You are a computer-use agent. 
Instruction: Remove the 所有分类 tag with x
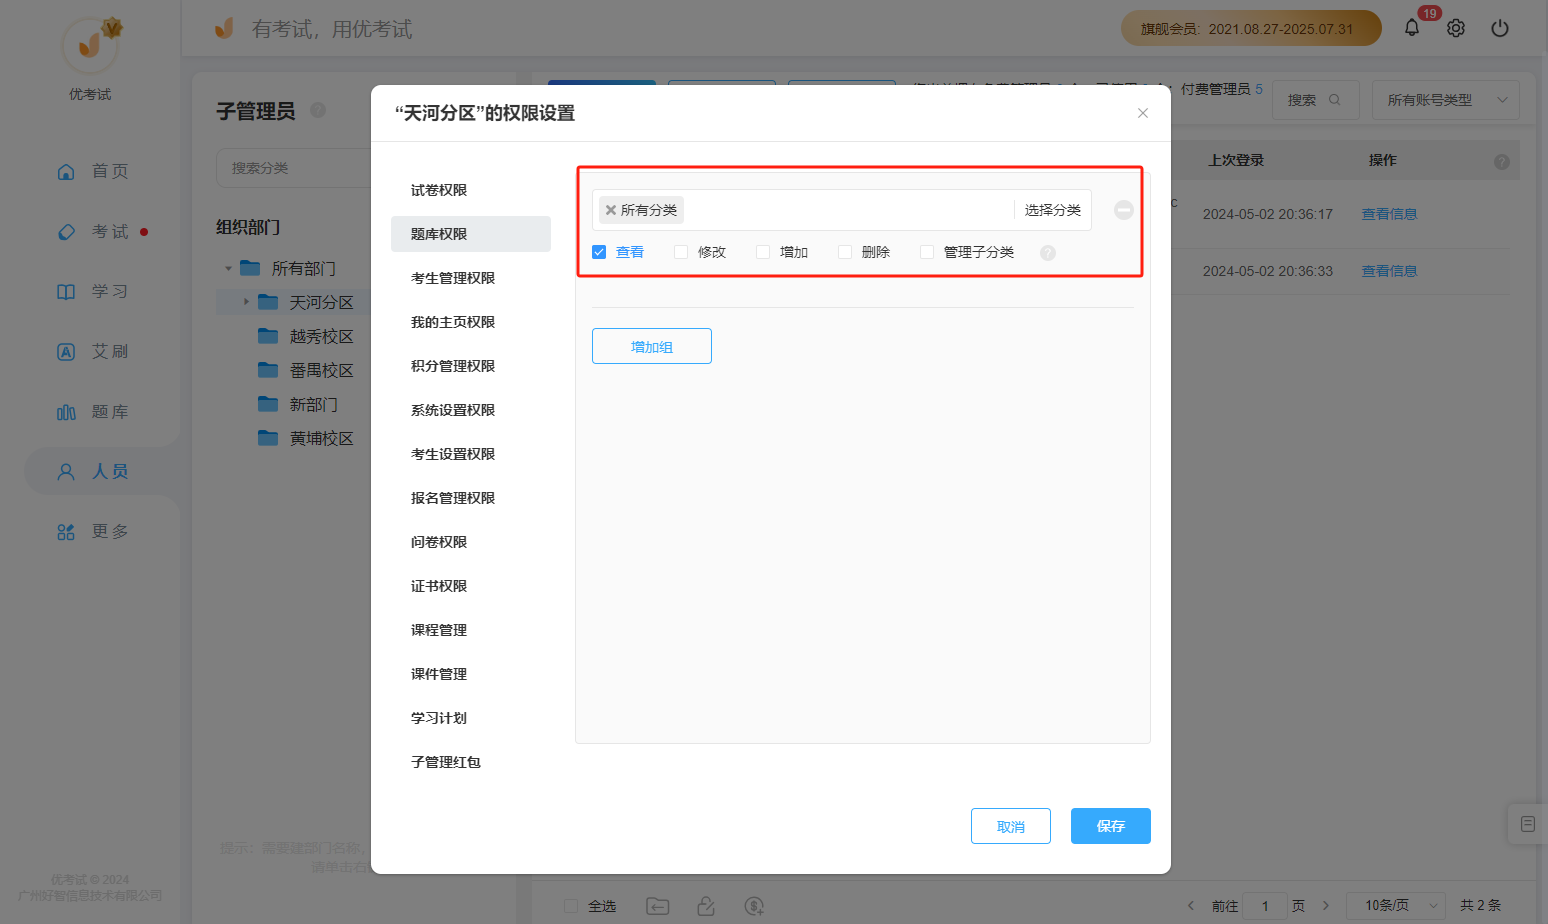[611, 210]
